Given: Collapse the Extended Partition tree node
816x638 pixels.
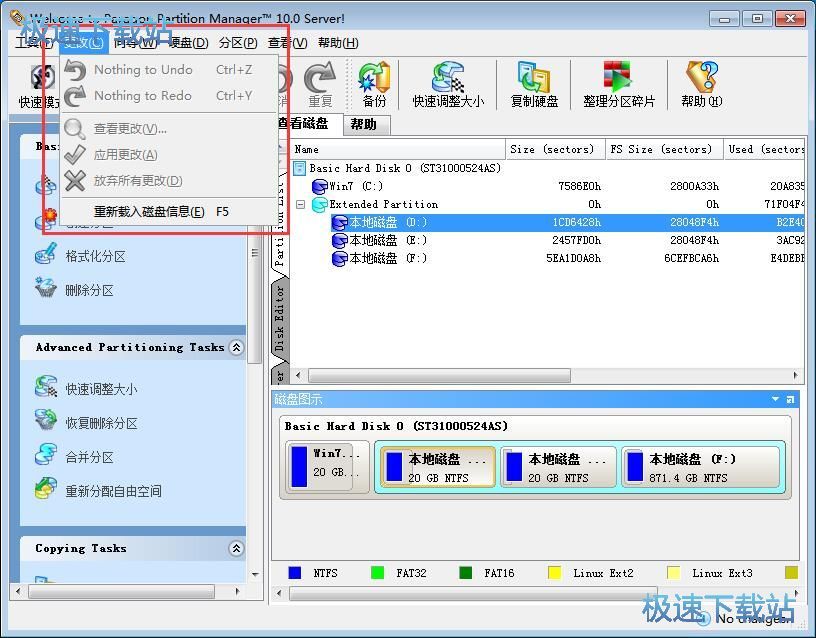Looking at the screenshot, I should 300,205.
